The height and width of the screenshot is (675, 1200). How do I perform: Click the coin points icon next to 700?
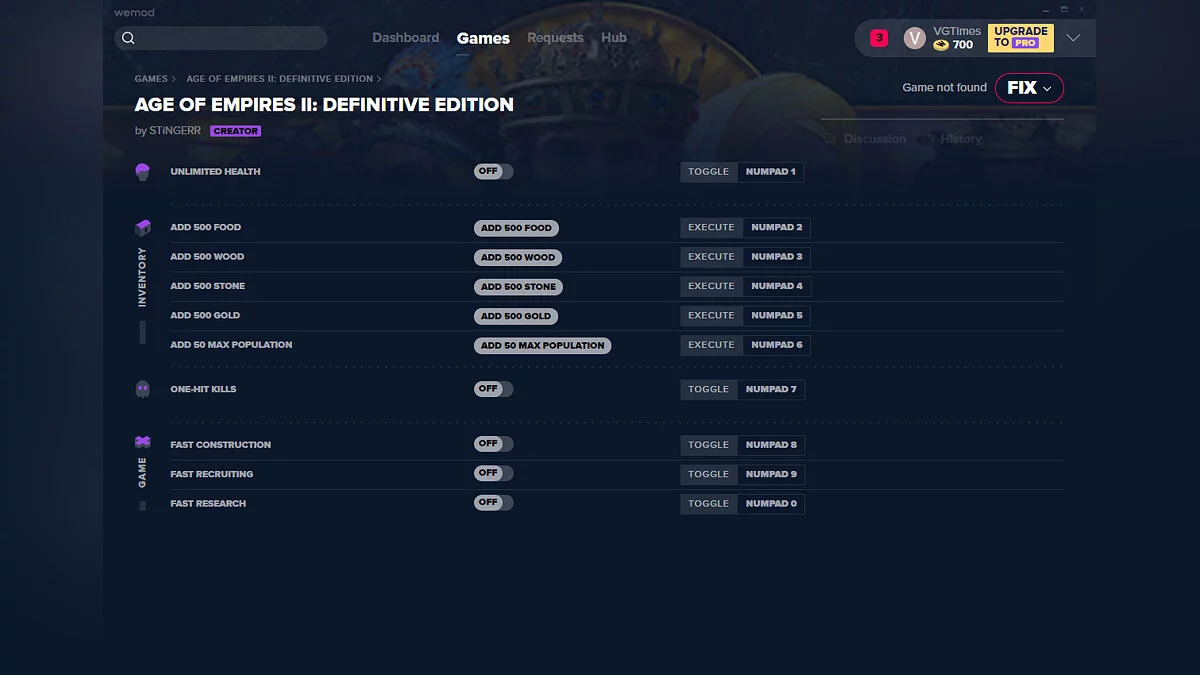coord(941,45)
